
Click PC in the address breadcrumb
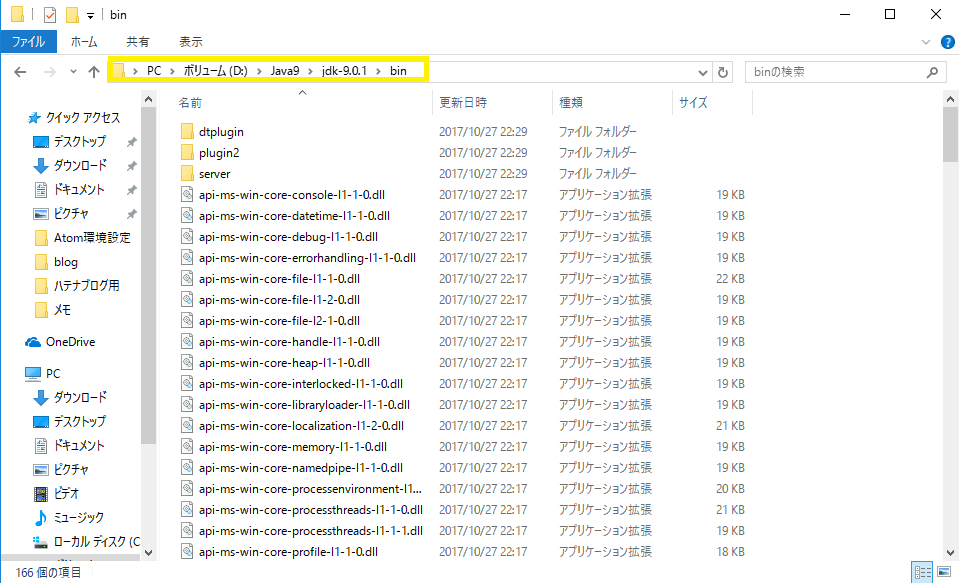154,71
